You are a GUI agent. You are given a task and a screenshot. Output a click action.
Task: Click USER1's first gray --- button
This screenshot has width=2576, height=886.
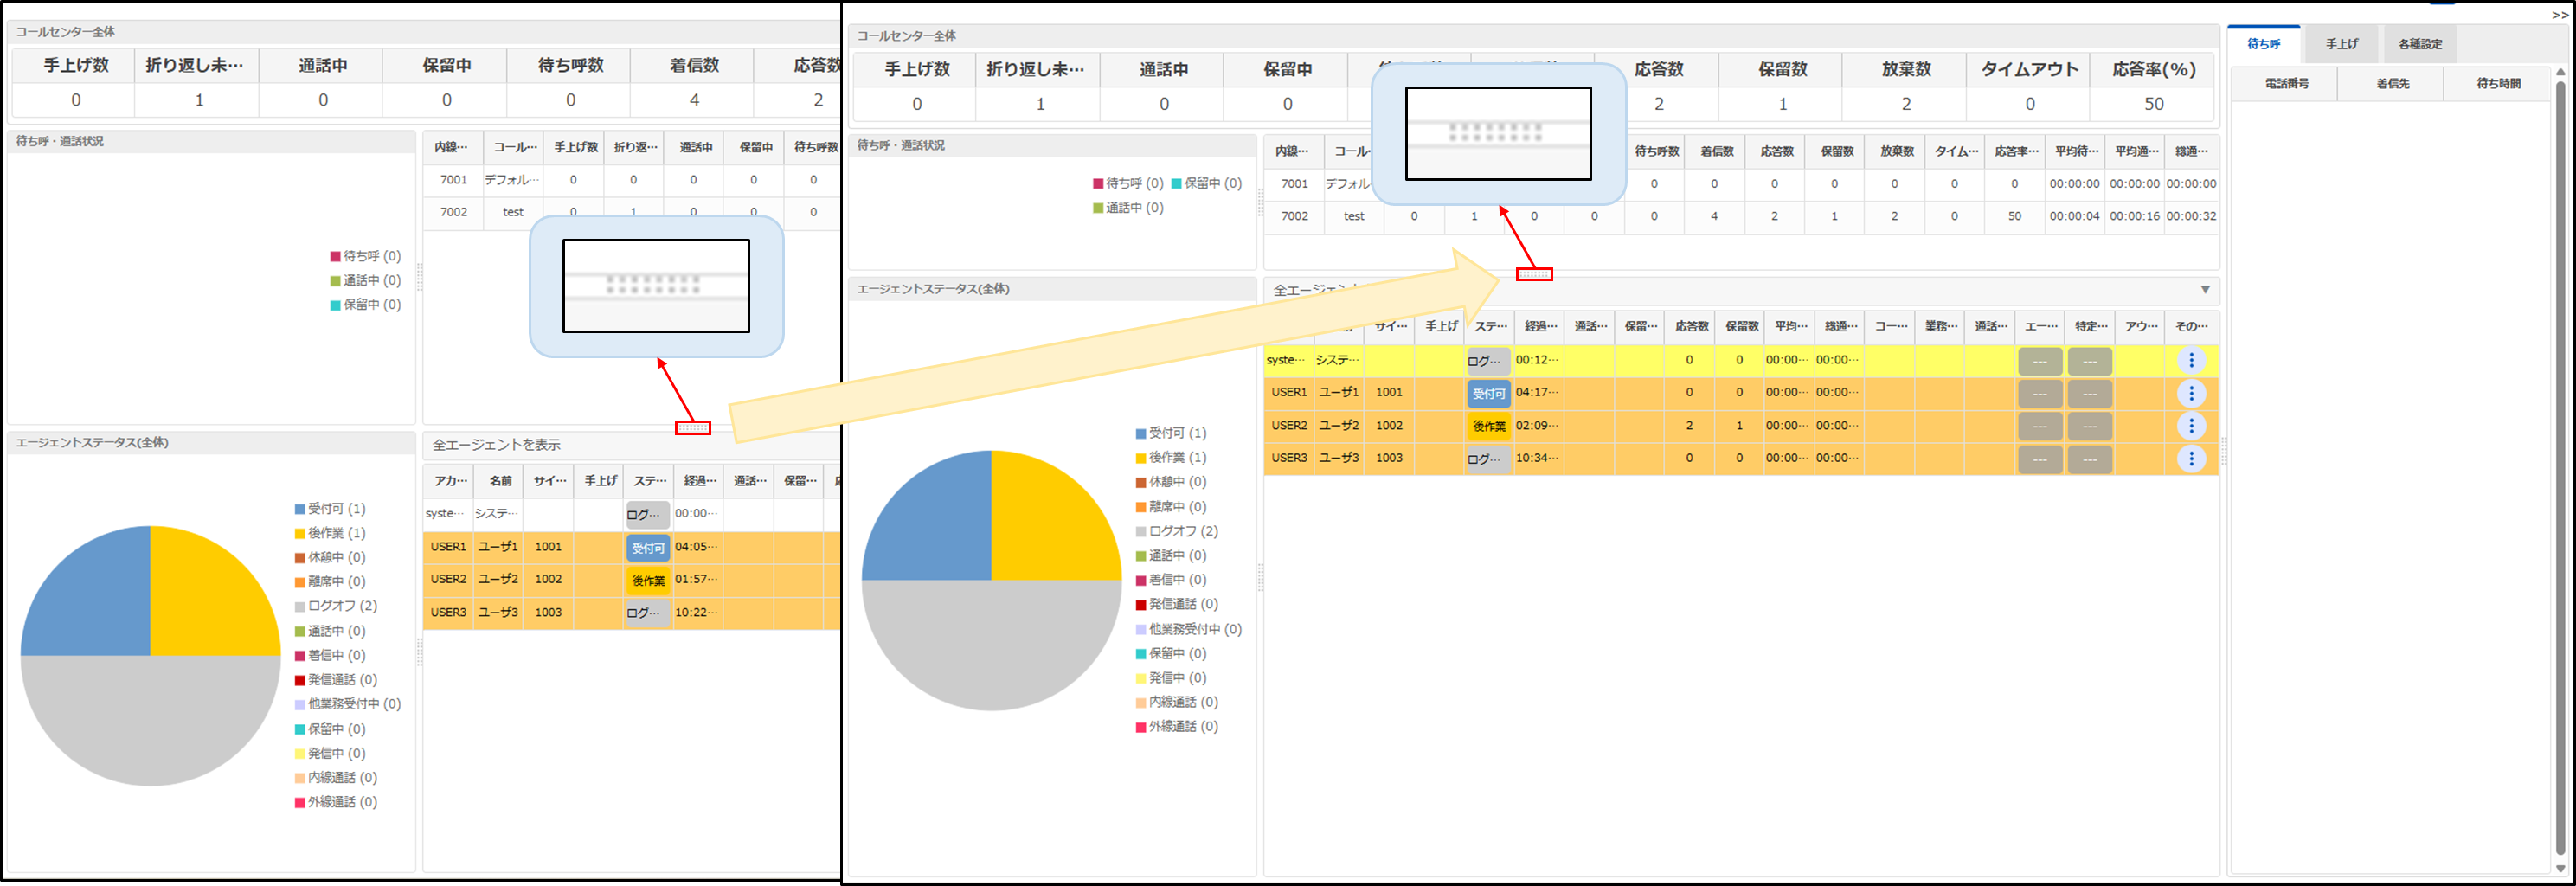click(x=2039, y=394)
